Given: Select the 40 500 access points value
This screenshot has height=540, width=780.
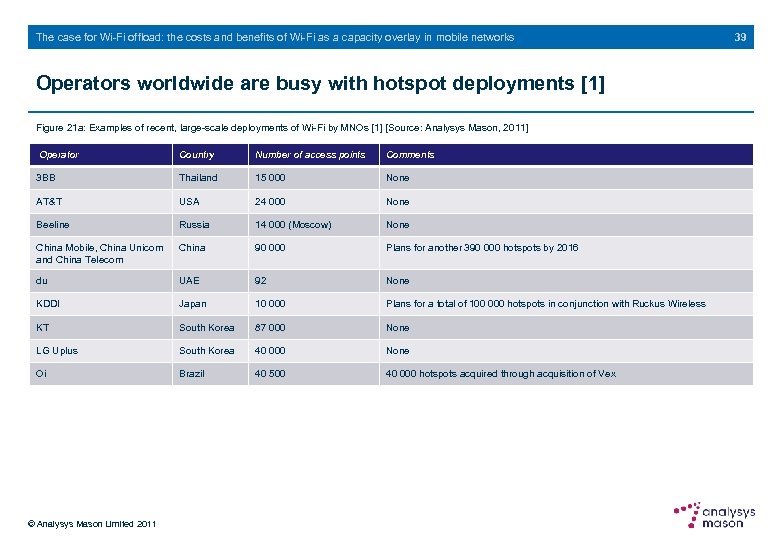Looking at the screenshot, I should click(x=270, y=373).
